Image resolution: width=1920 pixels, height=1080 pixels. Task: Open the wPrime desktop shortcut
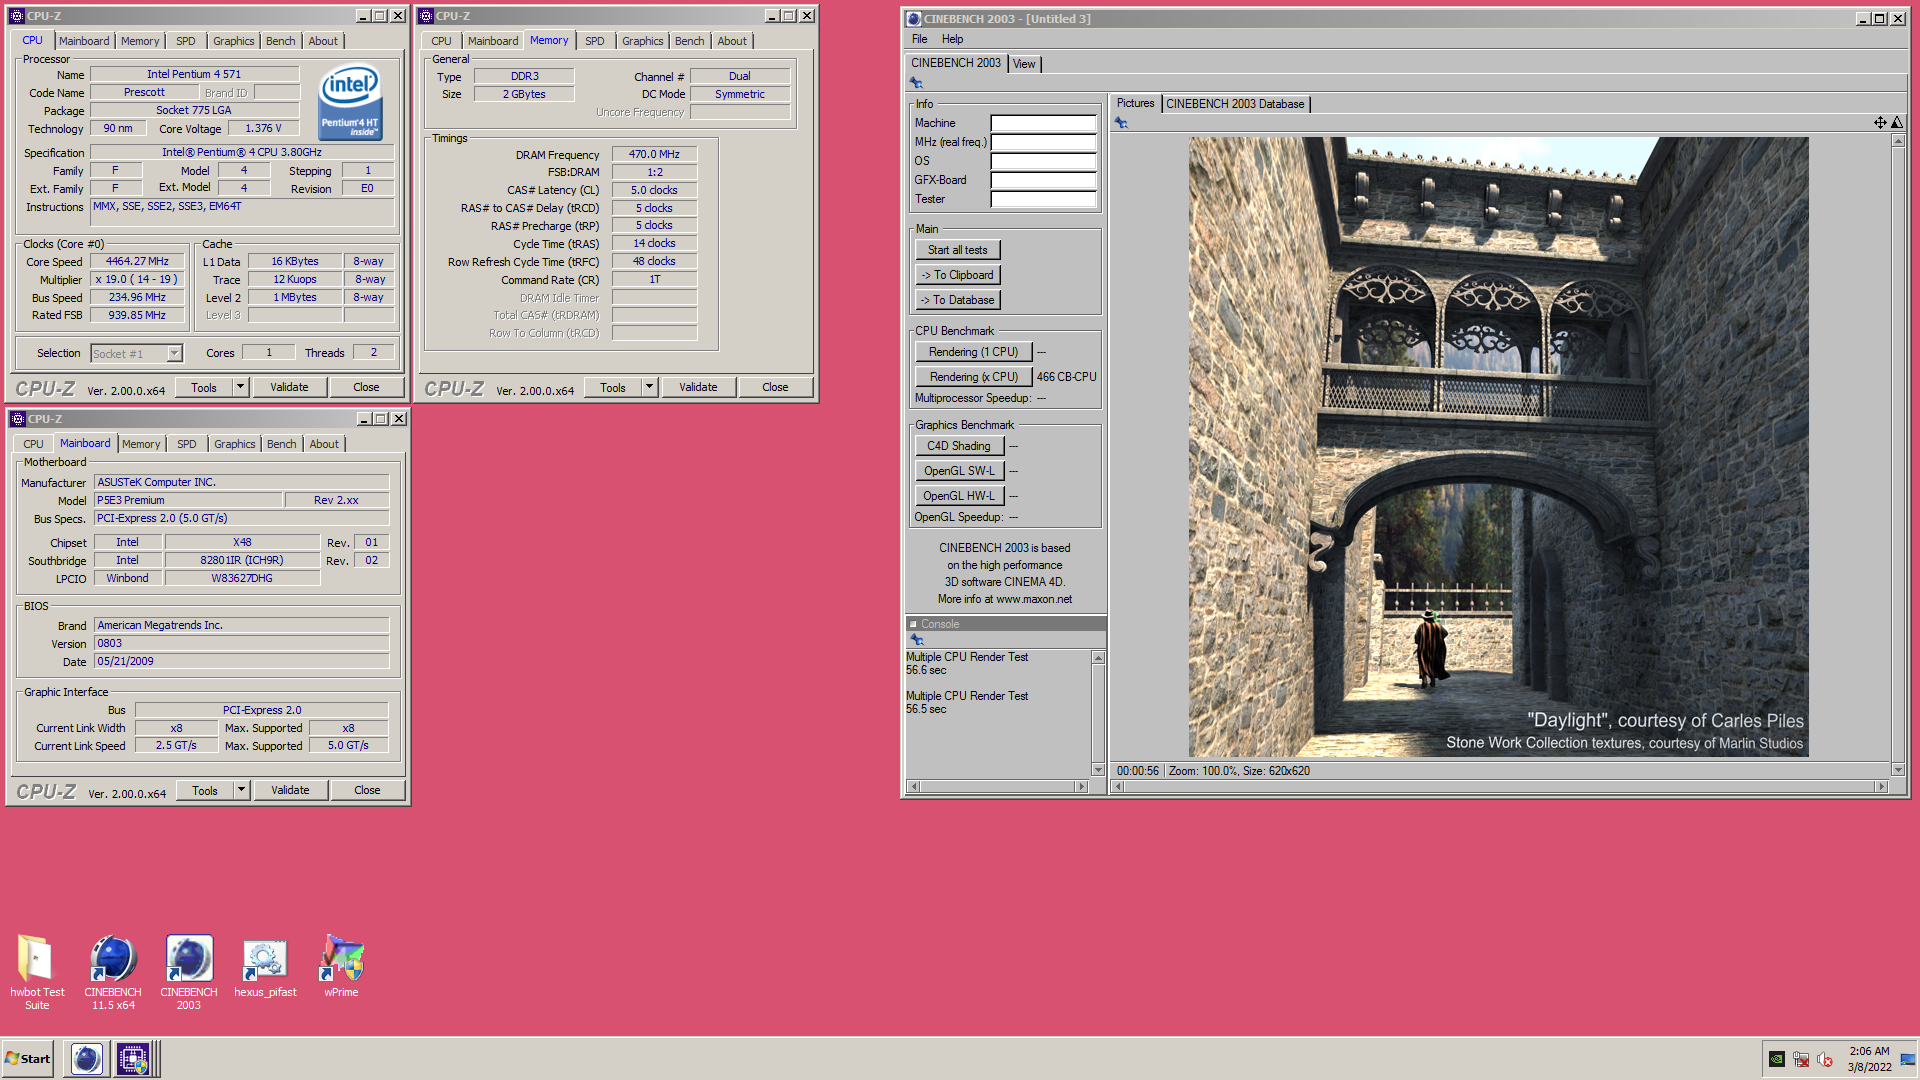[341, 968]
